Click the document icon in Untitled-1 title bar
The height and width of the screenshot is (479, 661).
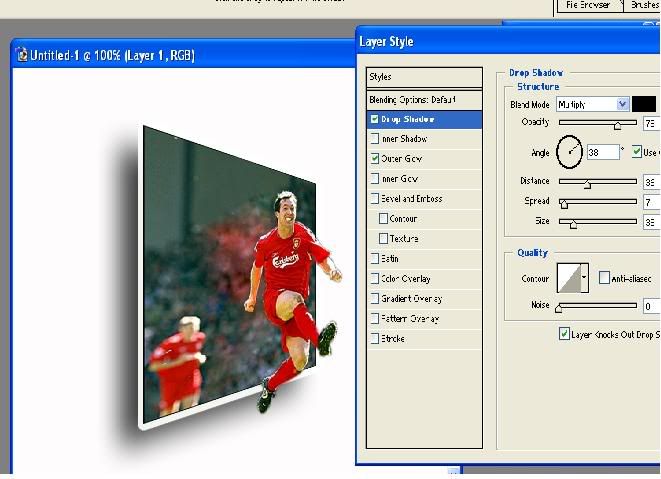[22, 55]
